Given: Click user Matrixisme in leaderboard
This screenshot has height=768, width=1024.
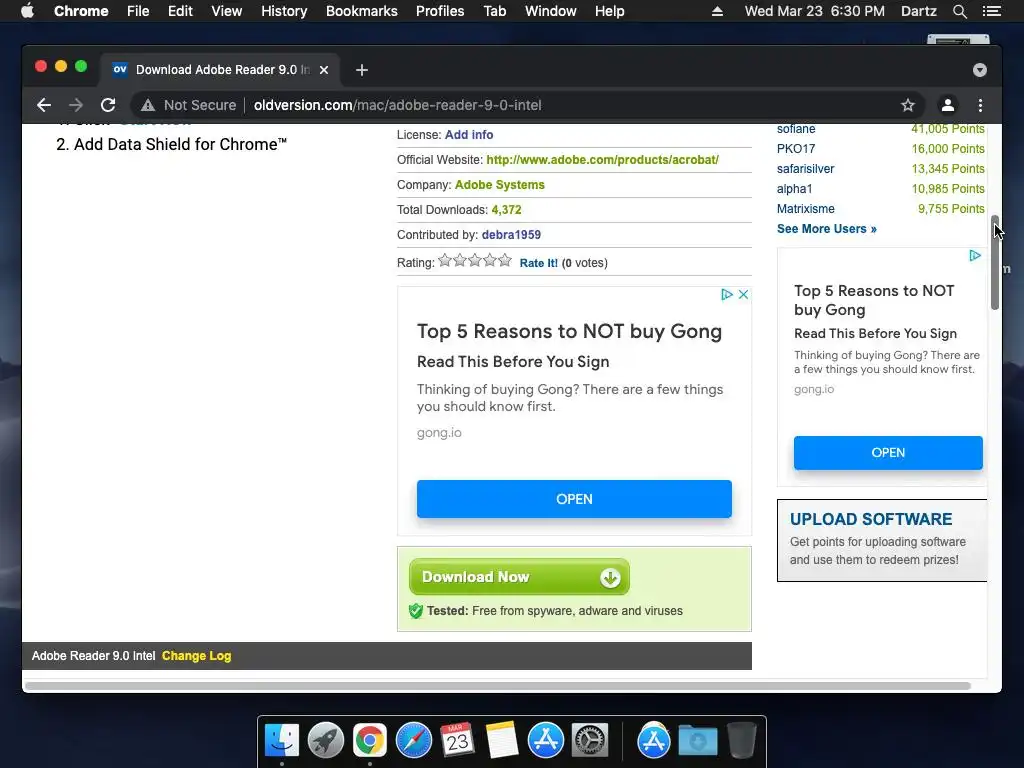Looking at the screenshot, I should pyautogui.click(x=805, y=209).
